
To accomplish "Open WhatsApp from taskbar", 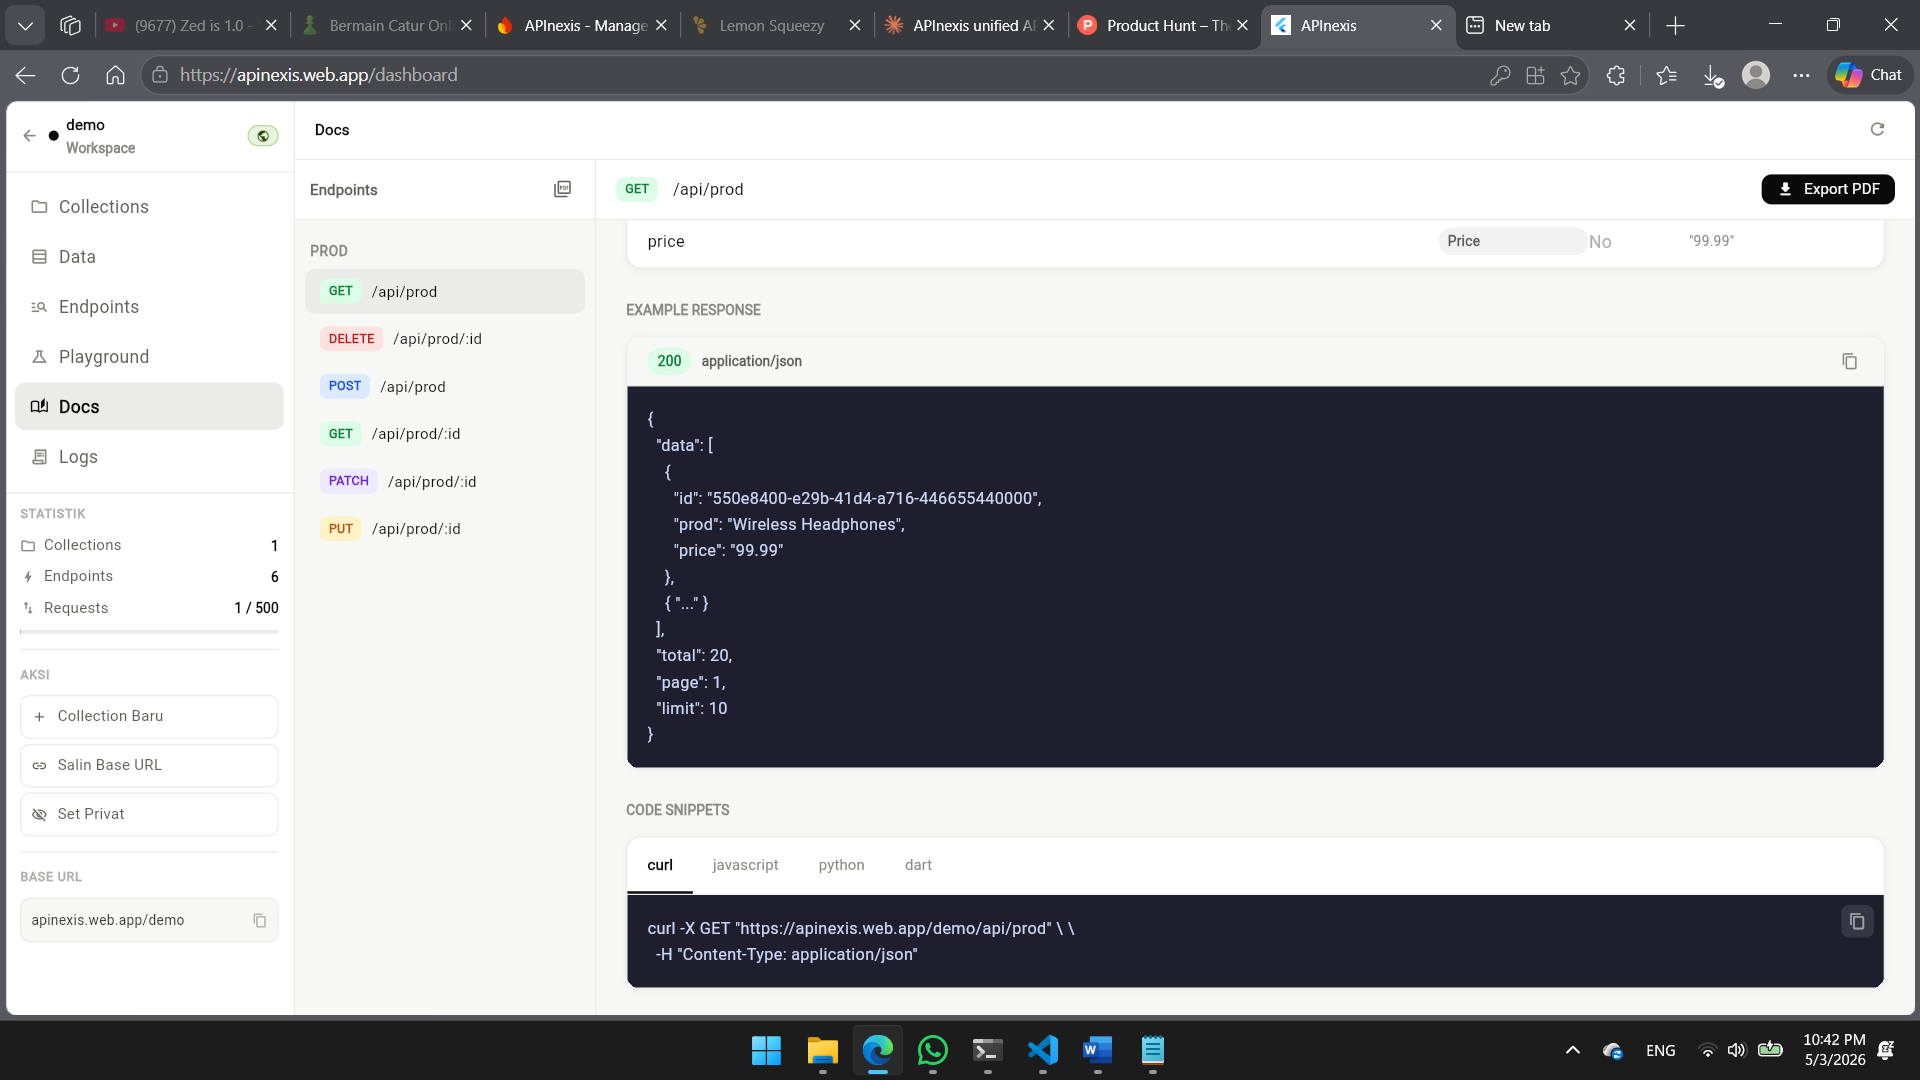I will tap(932, 1051).
